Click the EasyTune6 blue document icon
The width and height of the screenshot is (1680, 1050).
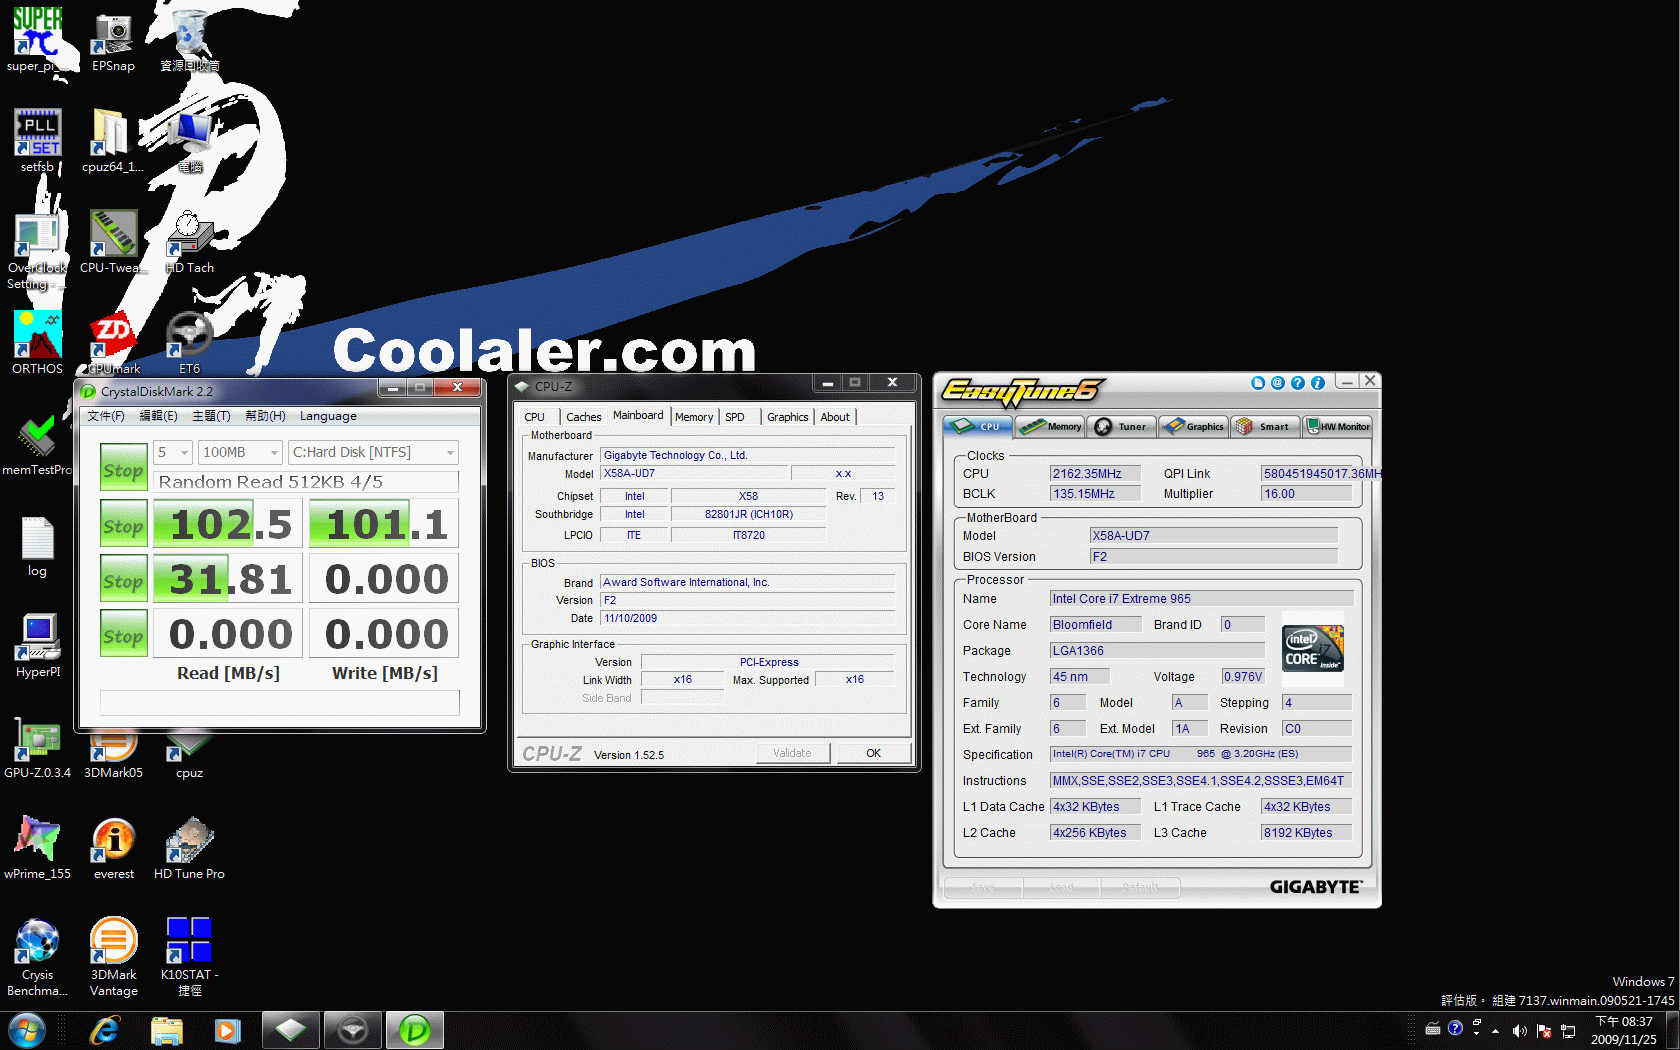pos(1258,383)
